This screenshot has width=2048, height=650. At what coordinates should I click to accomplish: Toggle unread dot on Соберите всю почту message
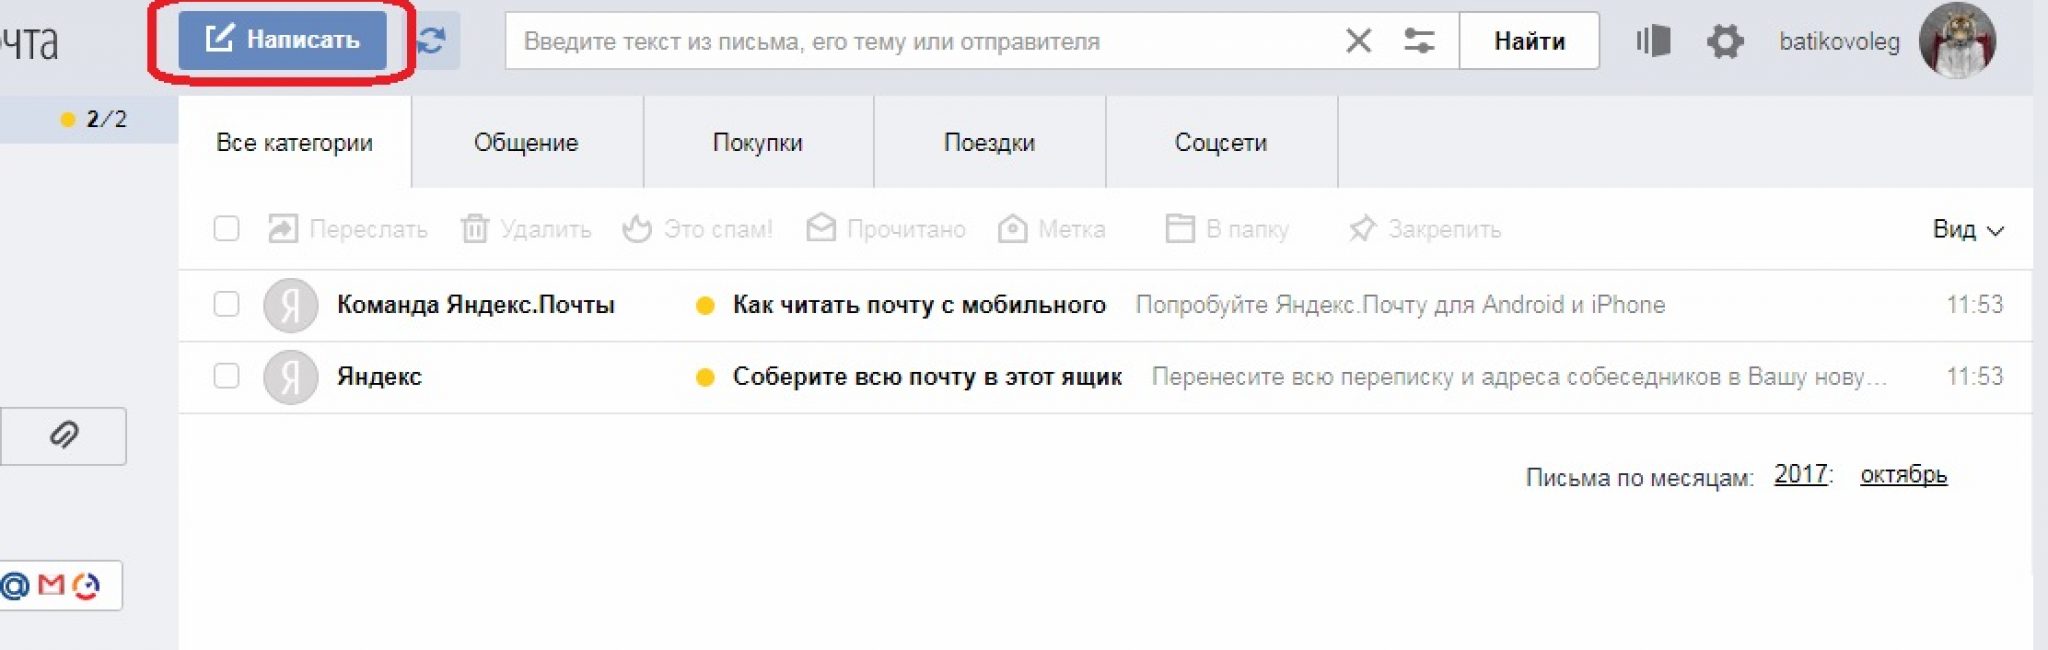coord(705,378)
